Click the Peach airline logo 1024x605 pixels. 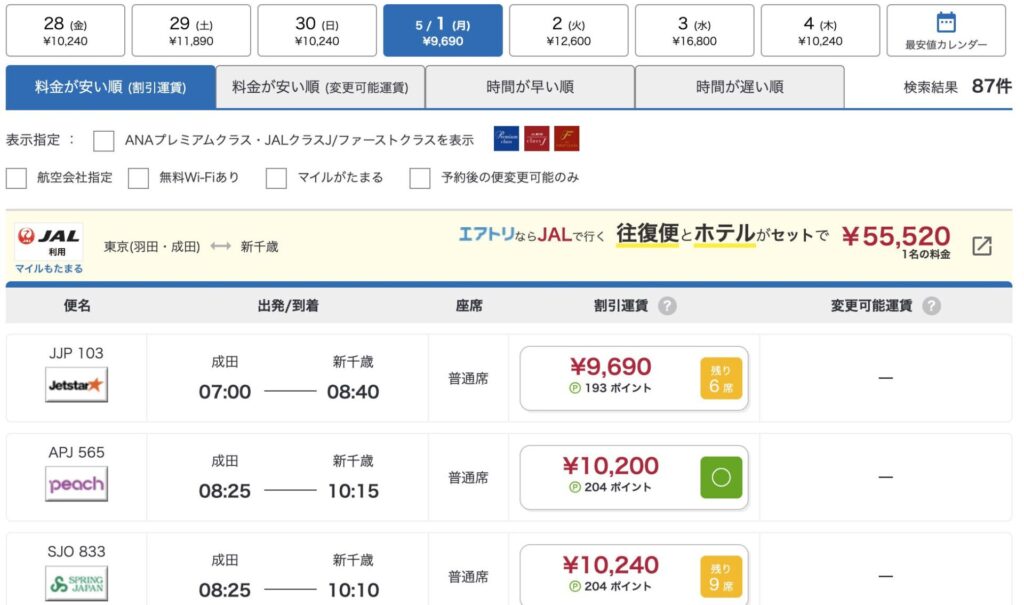pyautogui.click(x=76, y=484)
